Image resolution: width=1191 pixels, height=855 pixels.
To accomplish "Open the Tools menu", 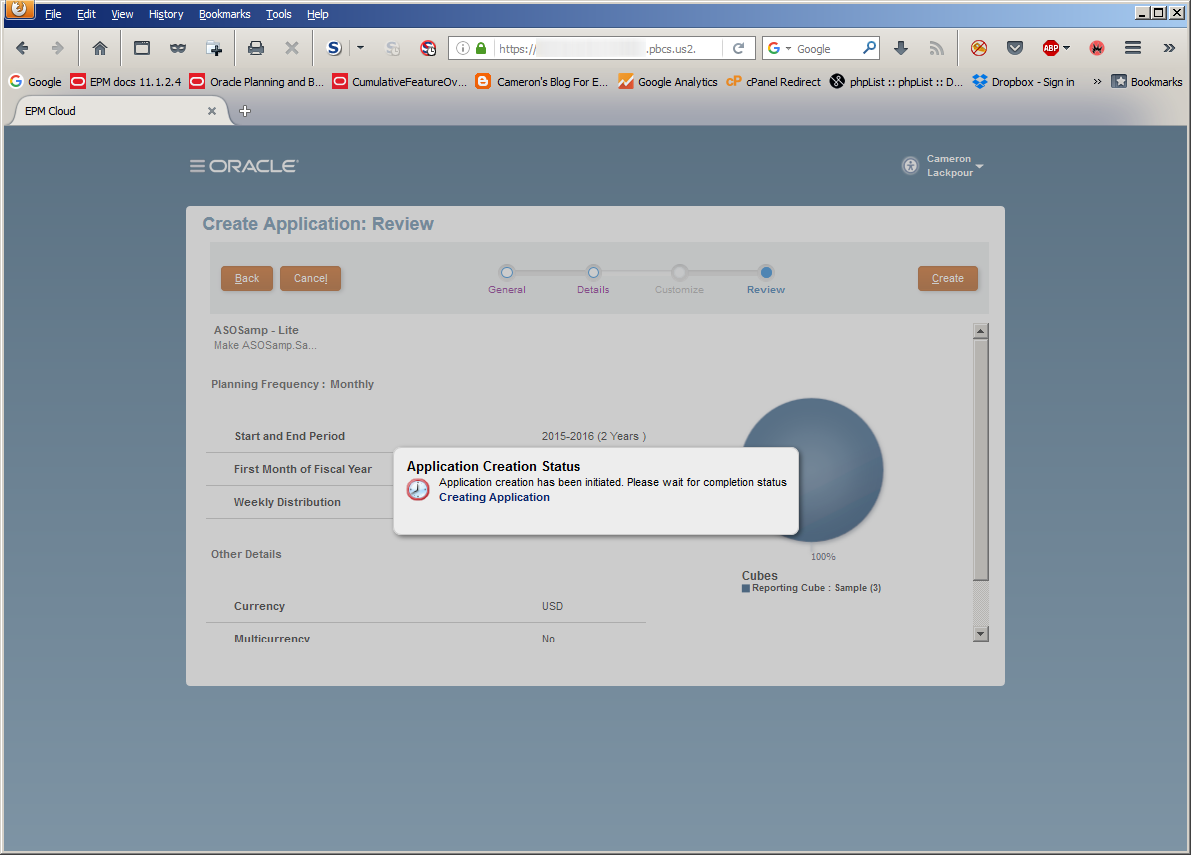I will coord(278,14).
